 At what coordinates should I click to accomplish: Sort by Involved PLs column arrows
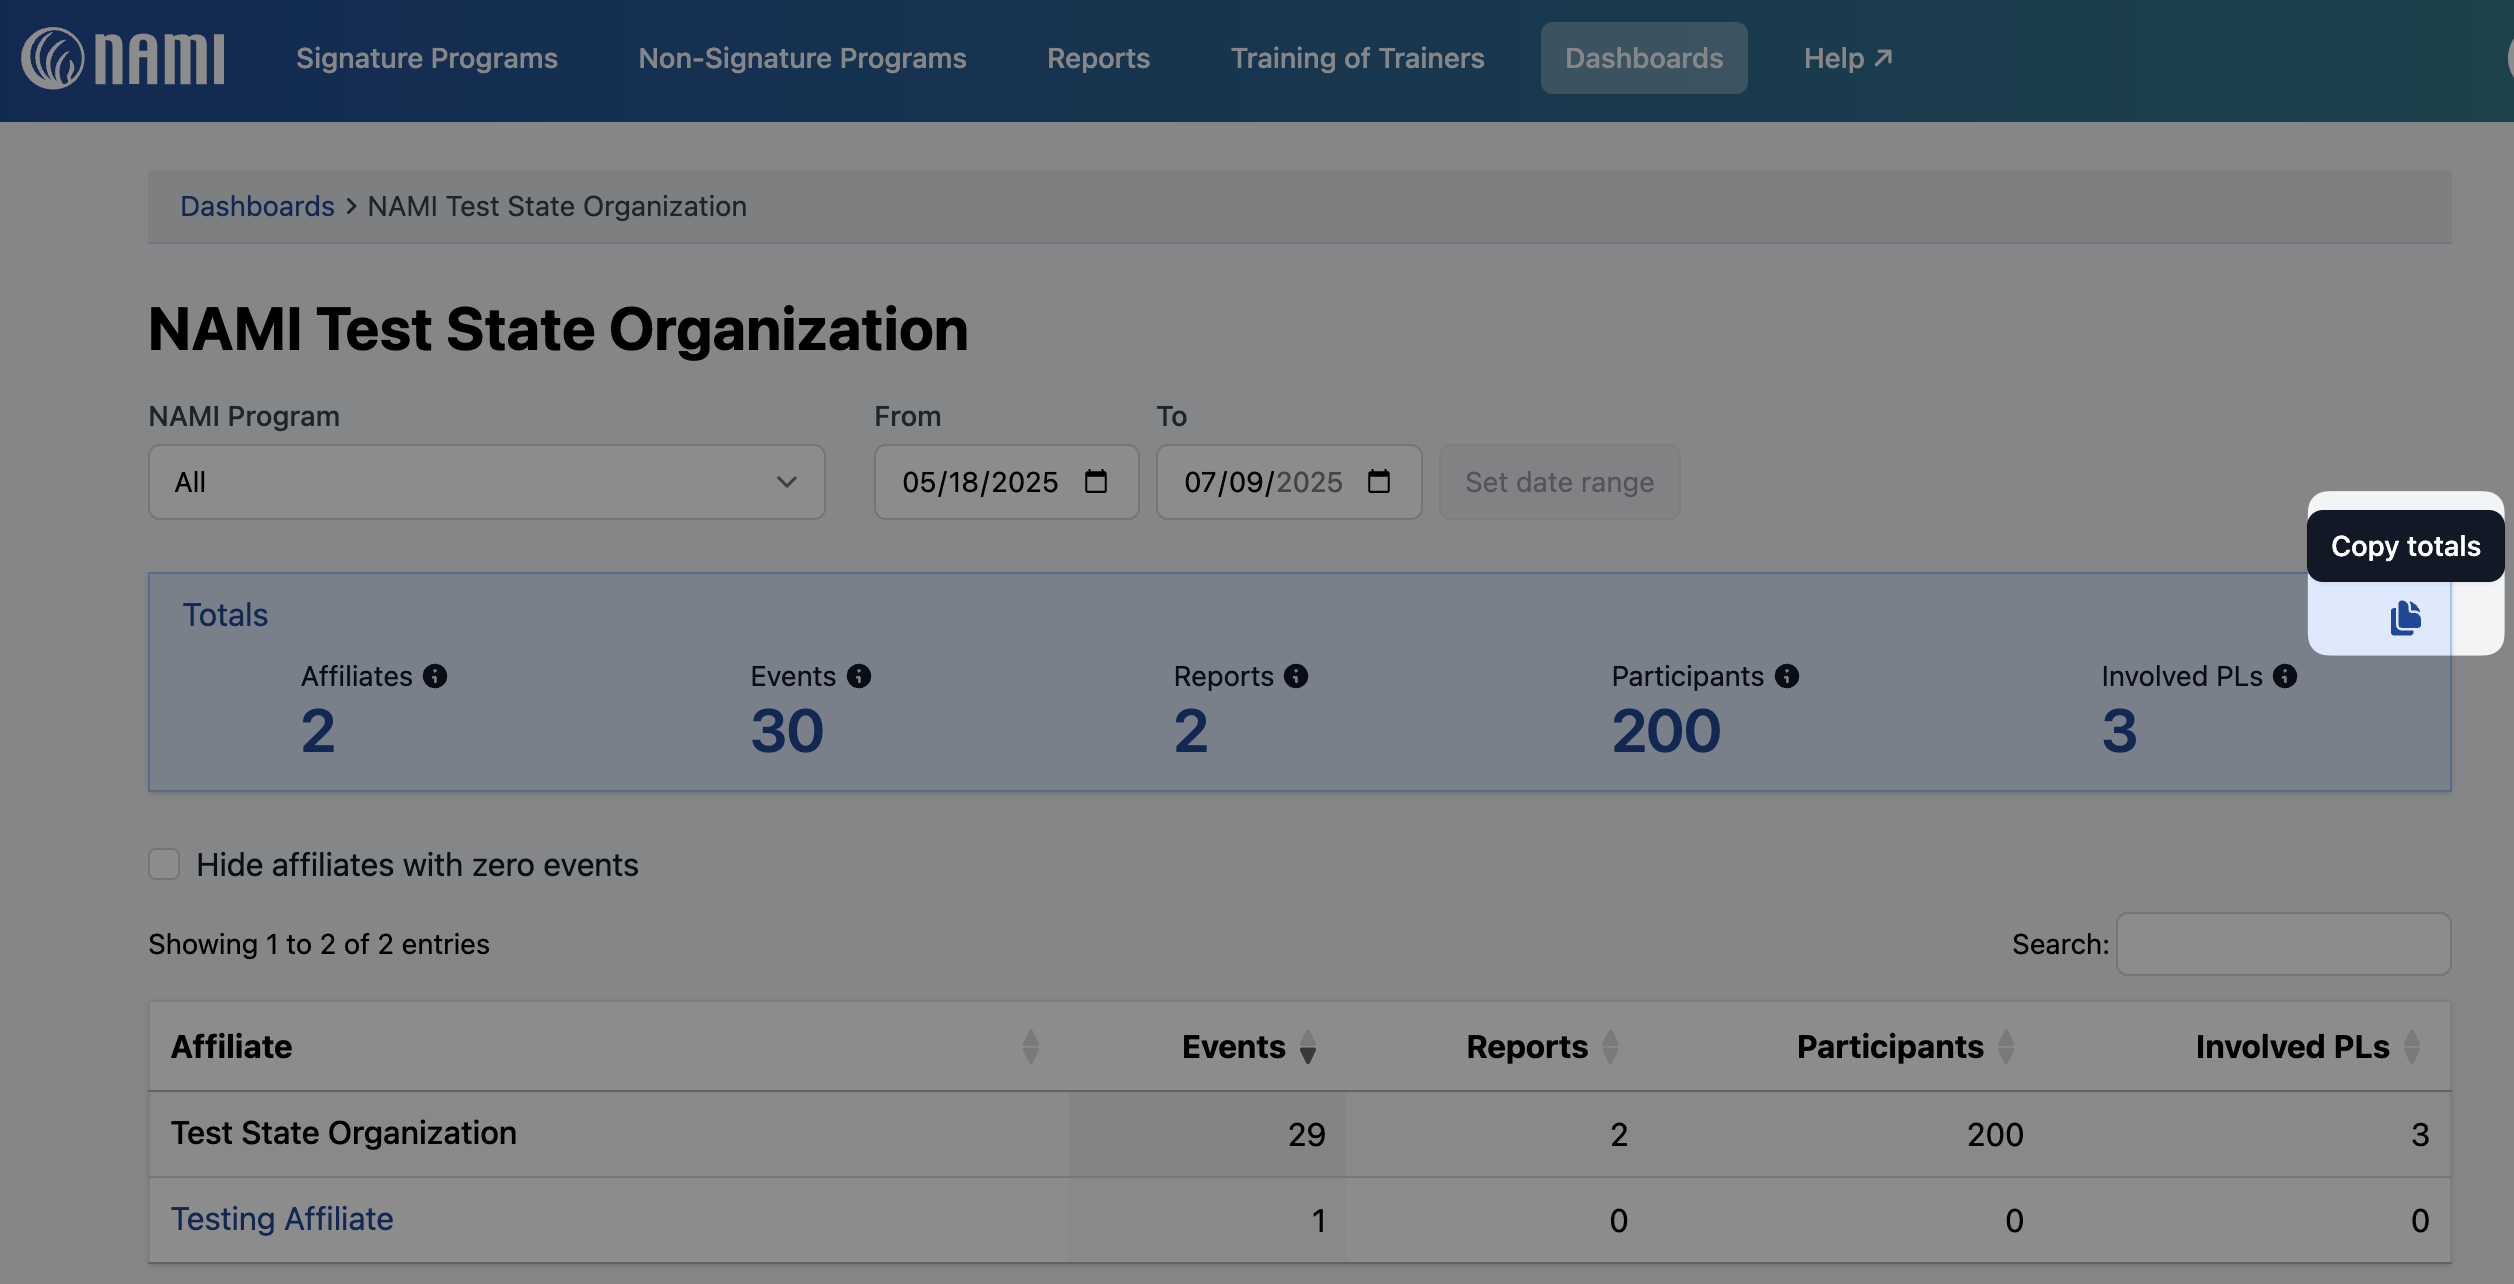(2412, 1047)
